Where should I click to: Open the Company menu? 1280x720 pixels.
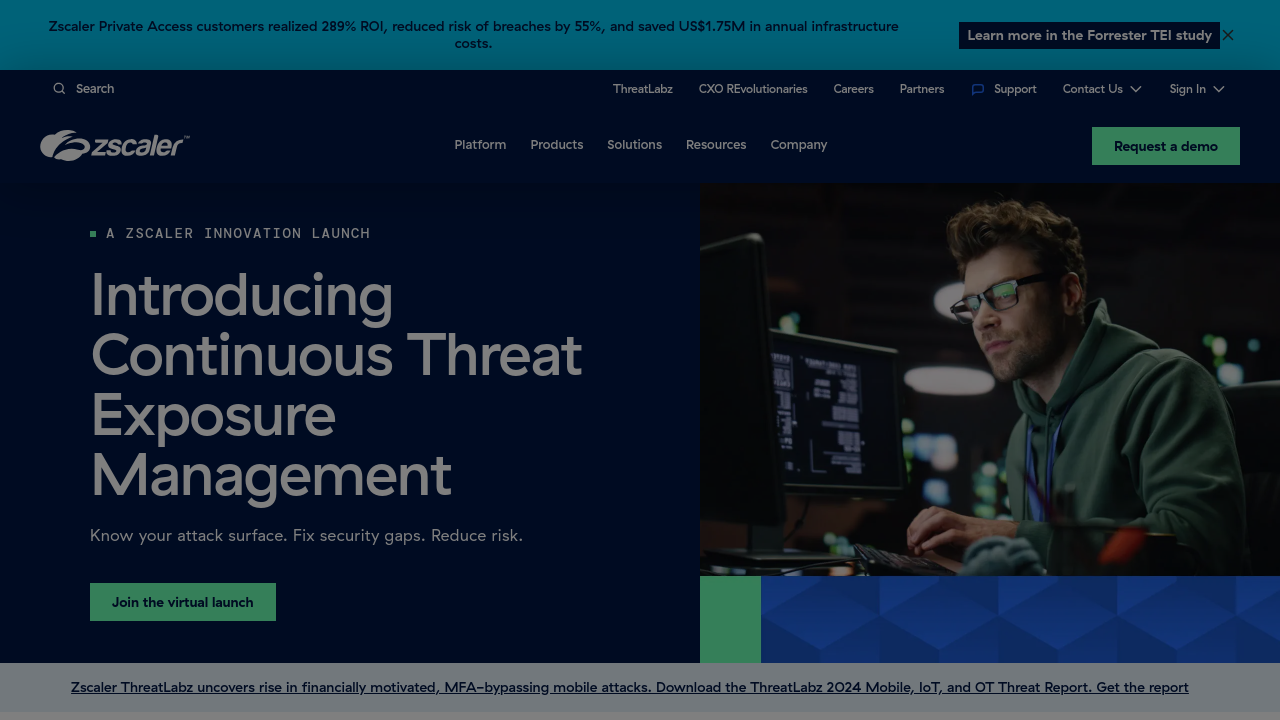point(798,145)
